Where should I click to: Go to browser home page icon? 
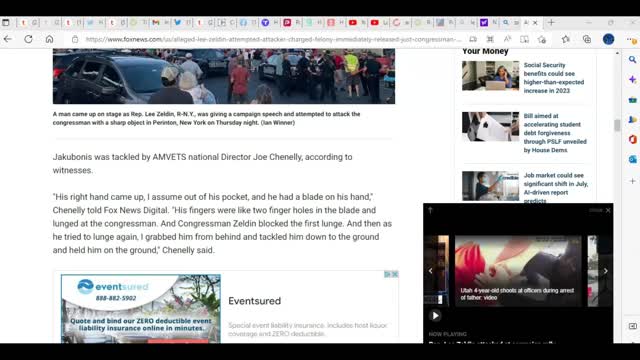[x=49, y=39]
